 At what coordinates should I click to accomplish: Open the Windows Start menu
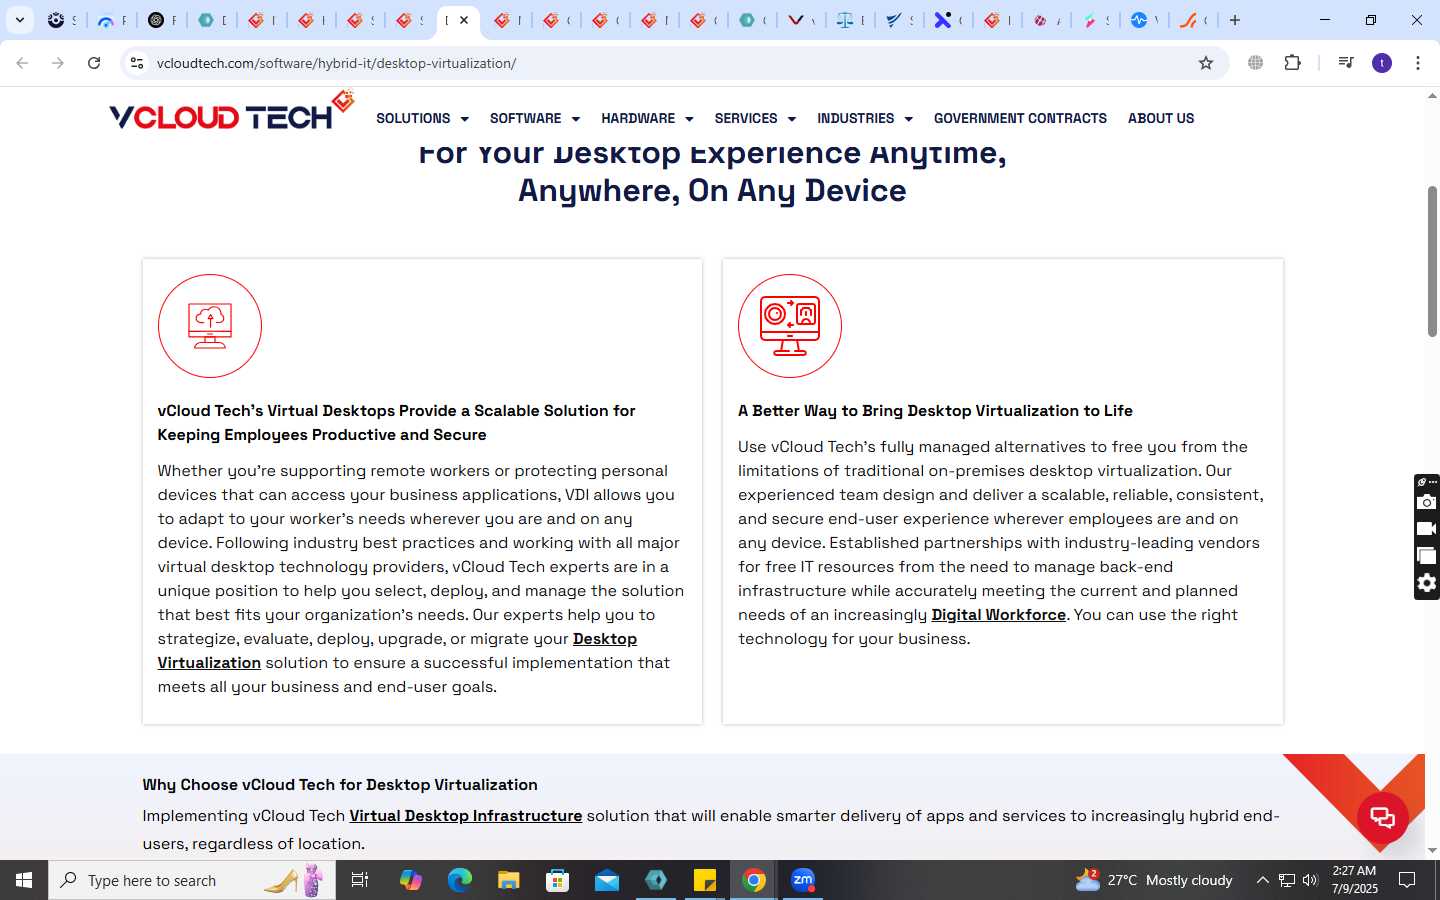point(24,880)
